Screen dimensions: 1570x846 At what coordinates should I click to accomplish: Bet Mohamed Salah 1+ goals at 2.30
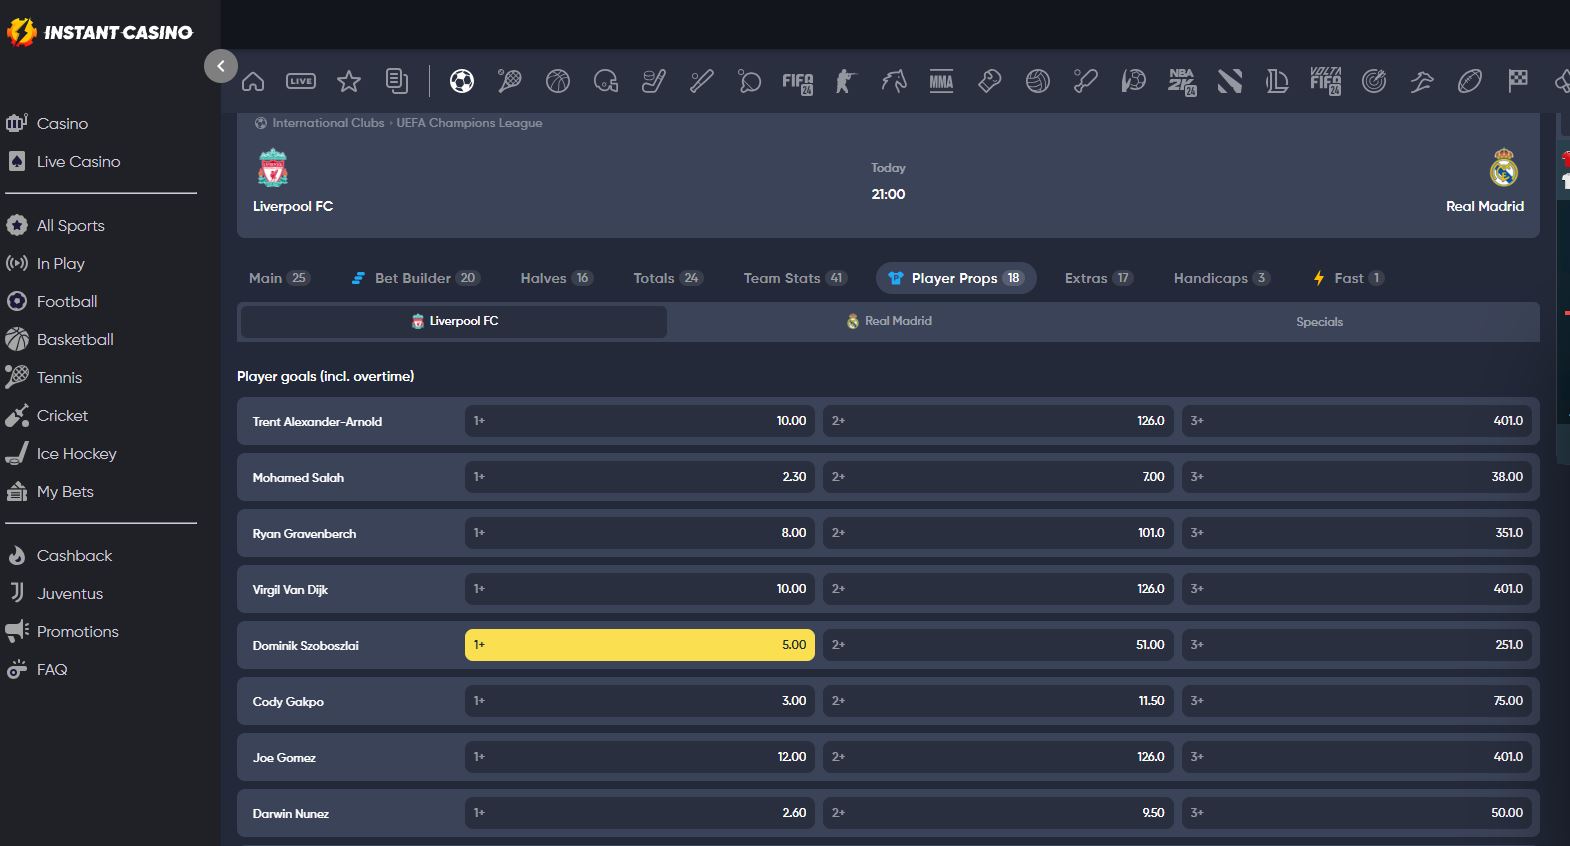[640, 477]
